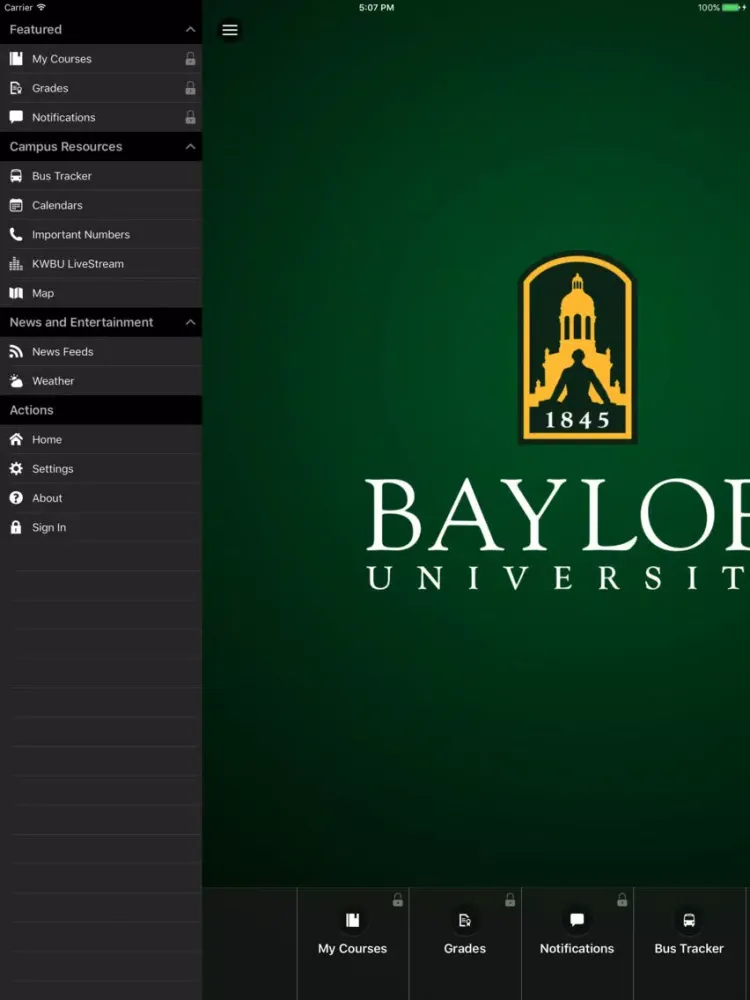Screen dimensions: 750x1000
Task: Tap the Baylor 1845 crest logo
Action: 578,348
